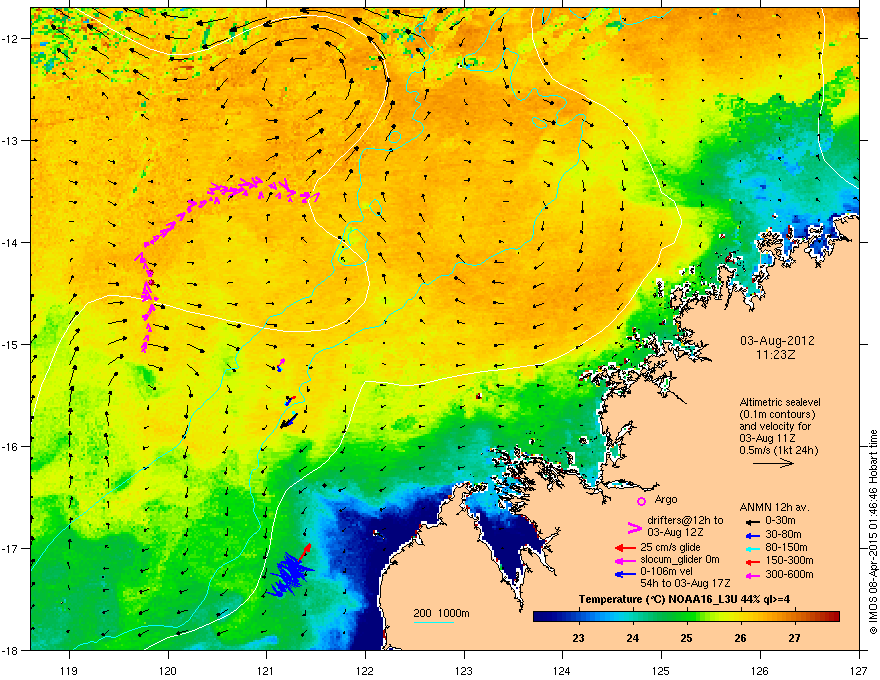Select the magenta slocum_glider 0m legend arrow
The width and height of the screenshot is (880, 680).
click(x=625, y=561)
